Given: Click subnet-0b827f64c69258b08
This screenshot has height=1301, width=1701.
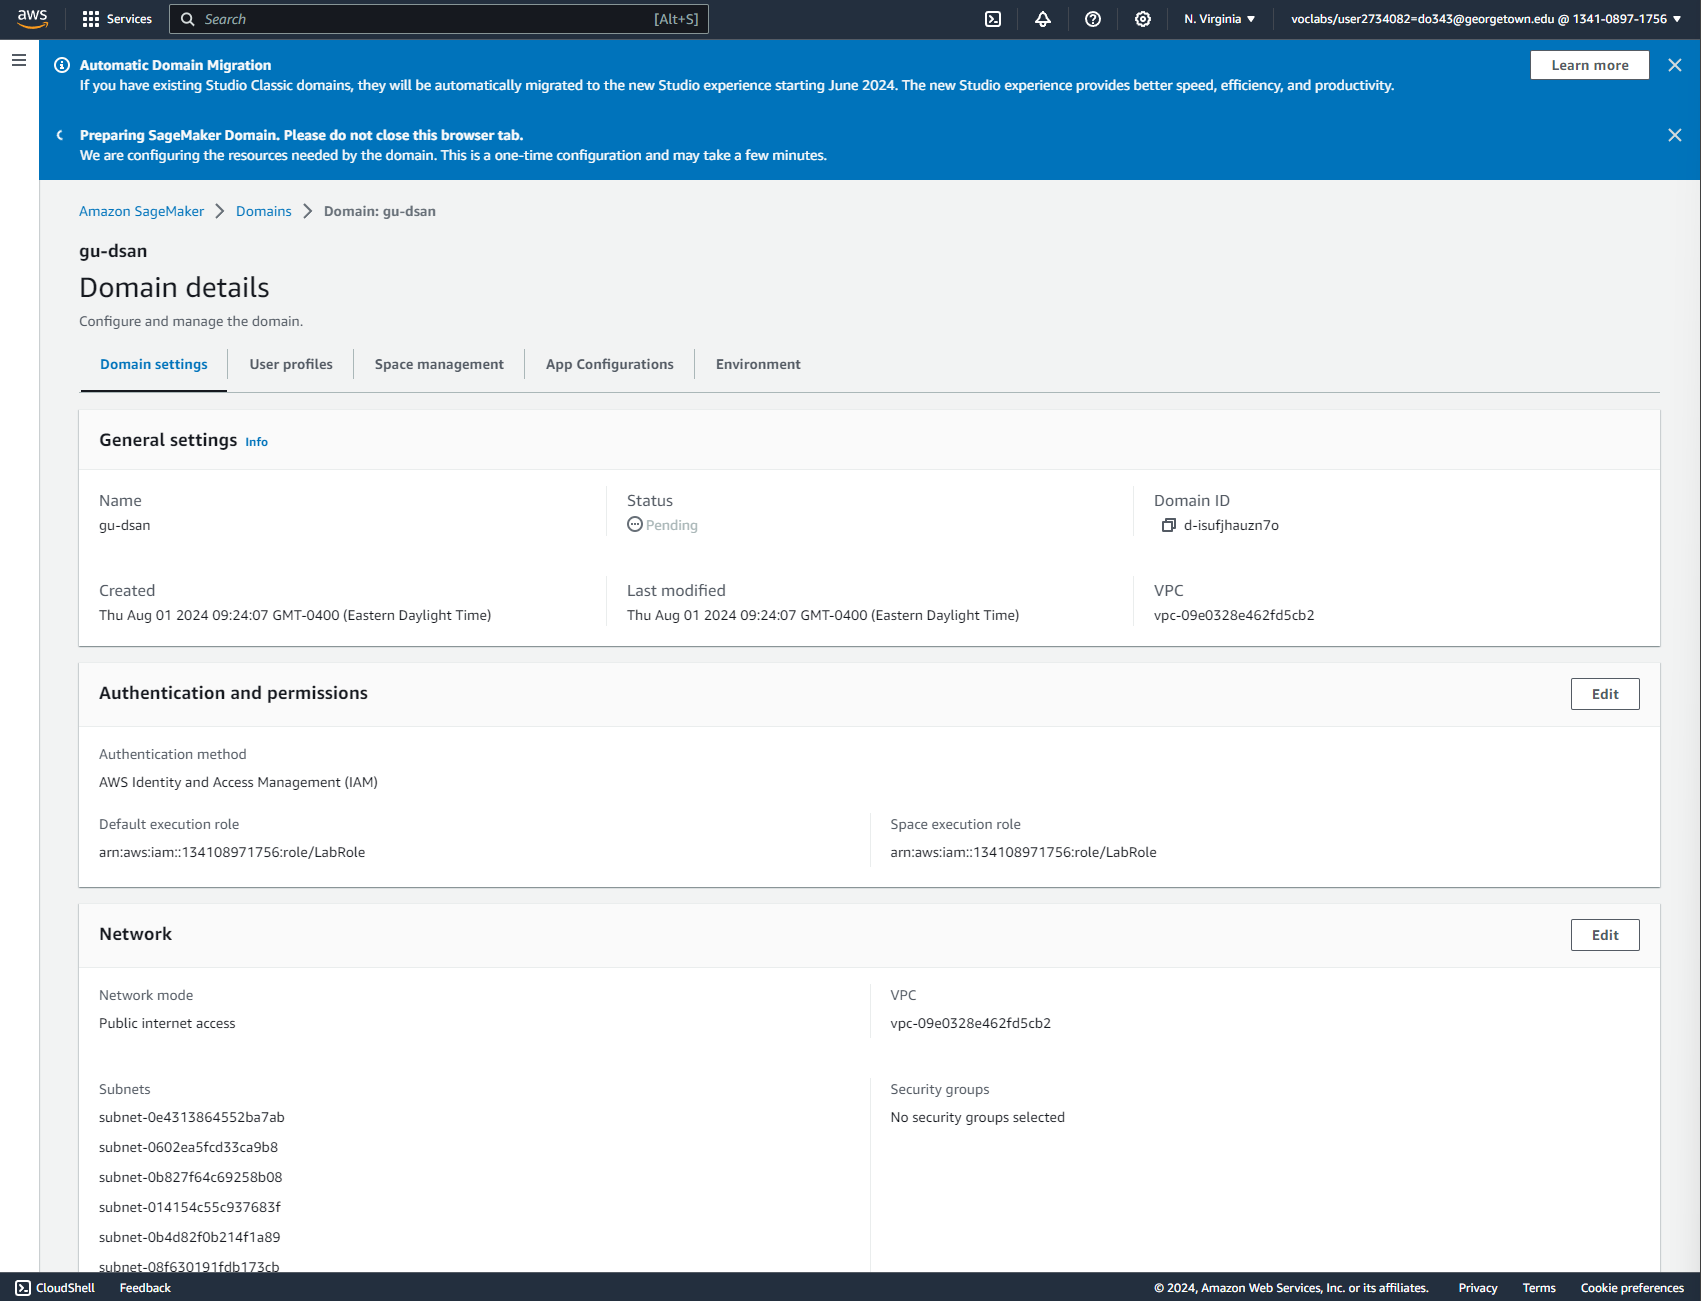Looking at the screenshot, I should pyautogui.click(x=190, y=1177).
